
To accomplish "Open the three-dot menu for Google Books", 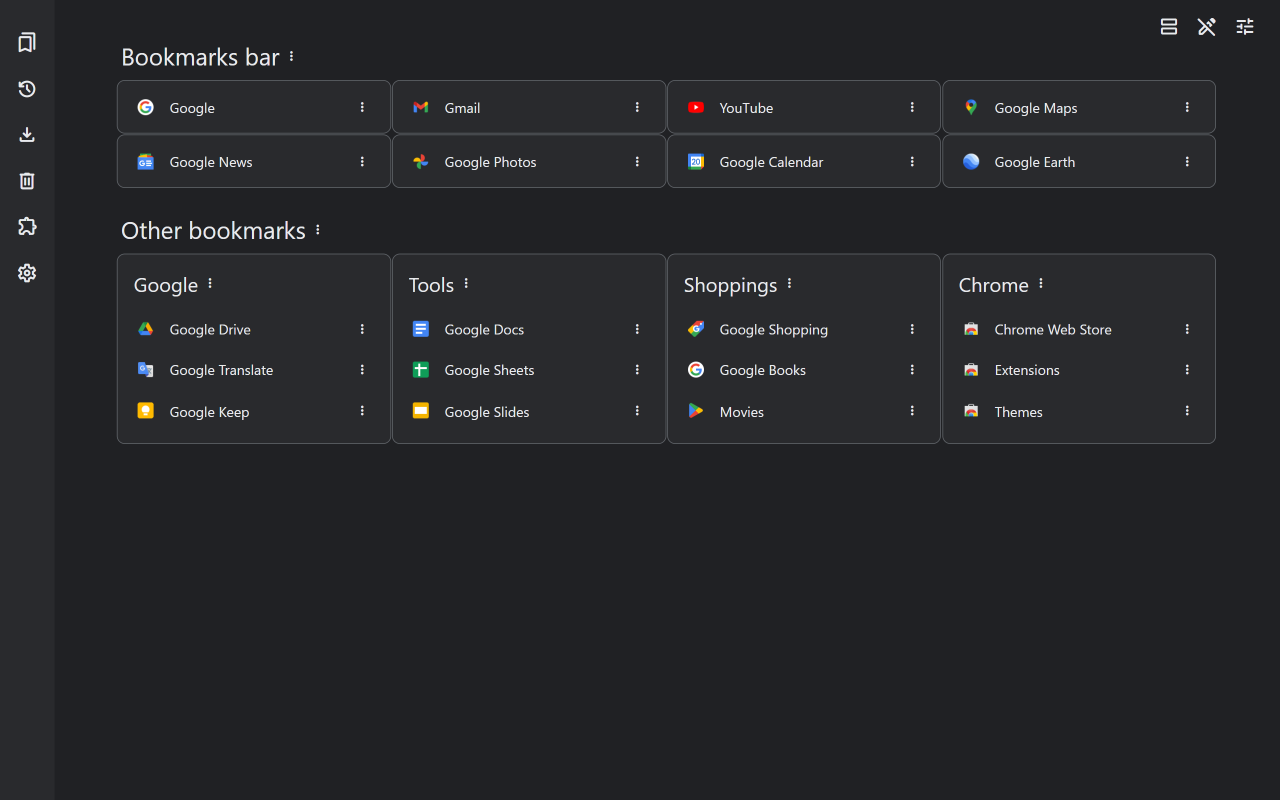I will [x=912, y=370].
